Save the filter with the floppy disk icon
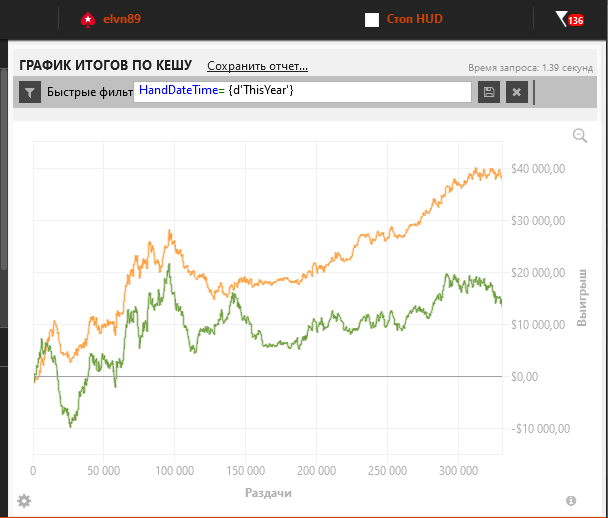 tap(489, 92)
